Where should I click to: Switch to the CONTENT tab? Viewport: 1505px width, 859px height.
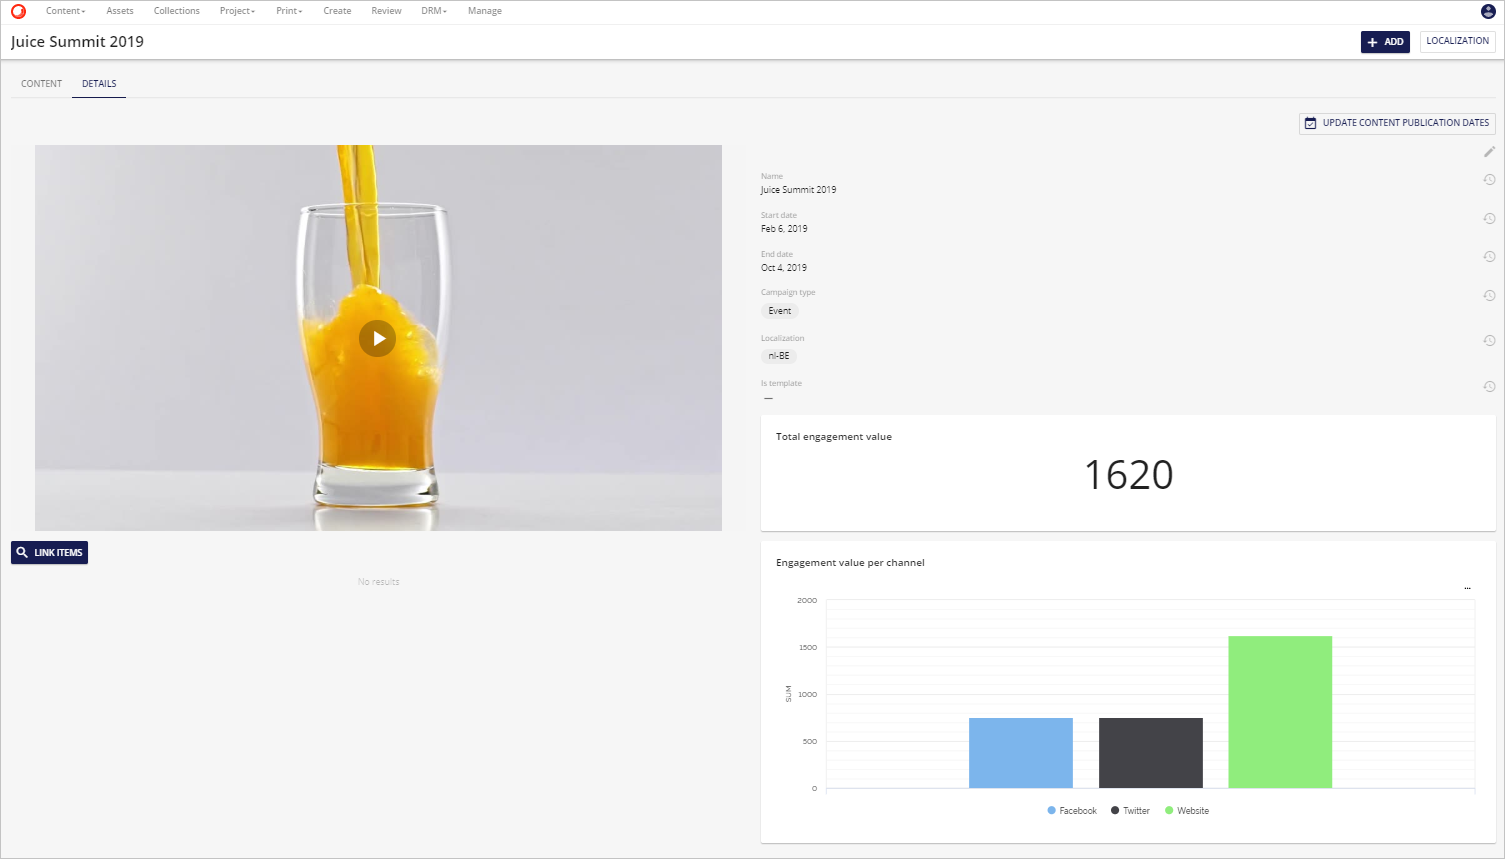41,84
